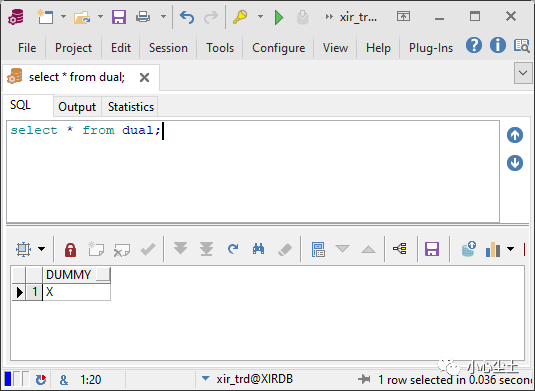Click the search manuals icon

pos(522,45)
